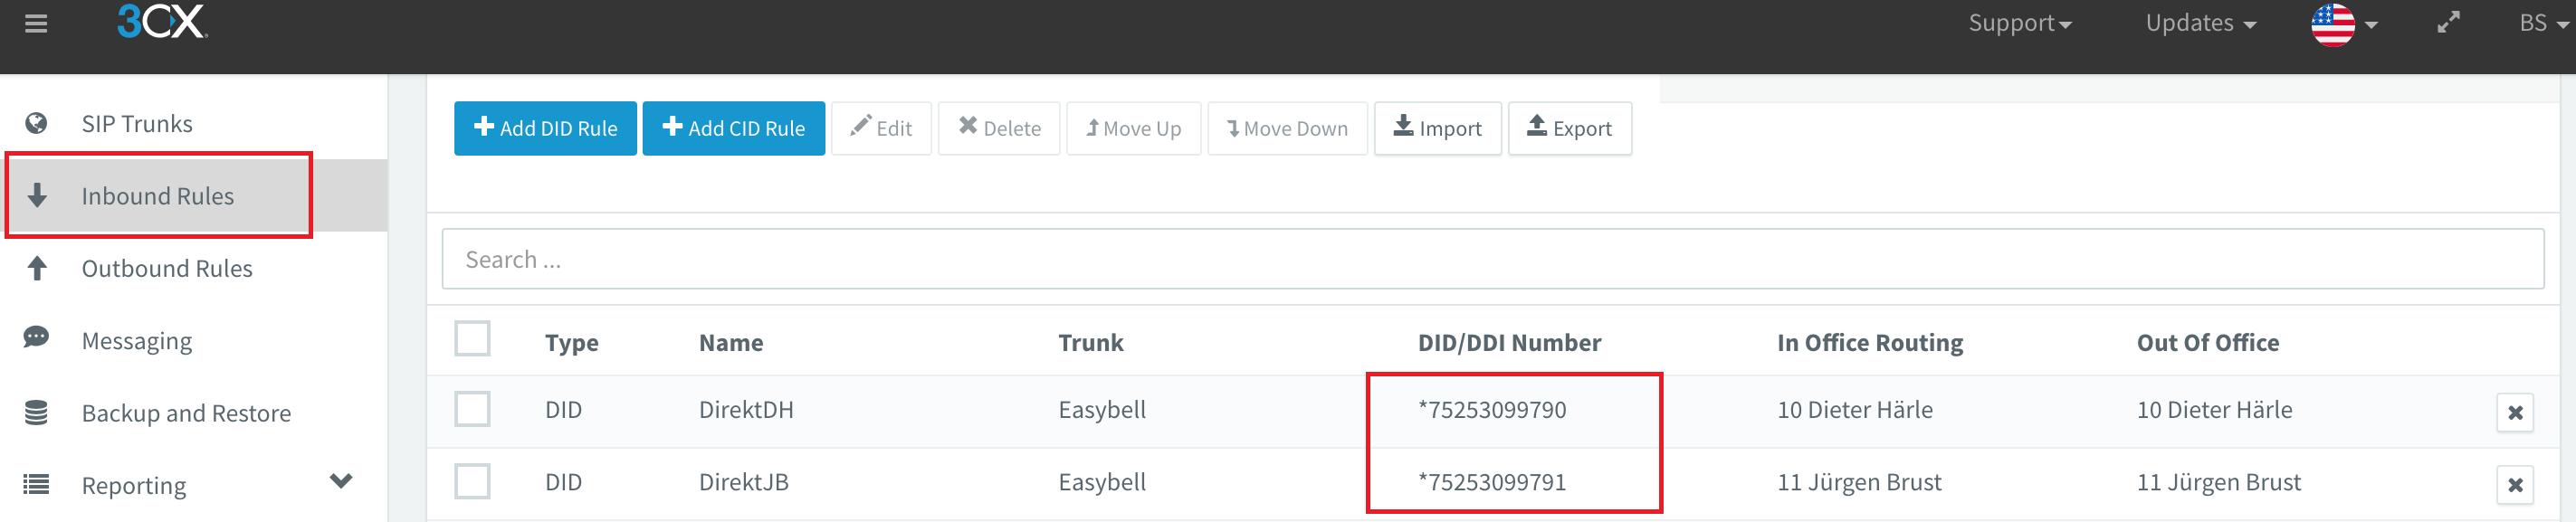2576x522 pixels.
Task: Open Backup and Restore
Action: pyautogui.click(x=186, y=413)
